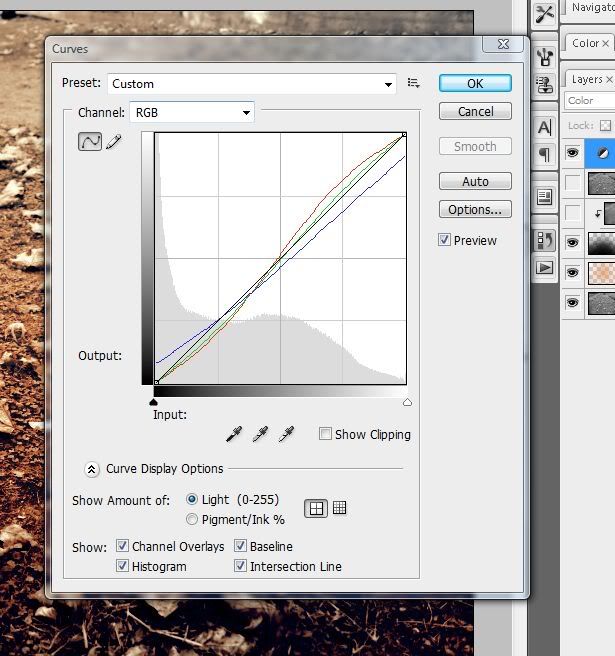Close the Color panel tab

pos(605,43)
